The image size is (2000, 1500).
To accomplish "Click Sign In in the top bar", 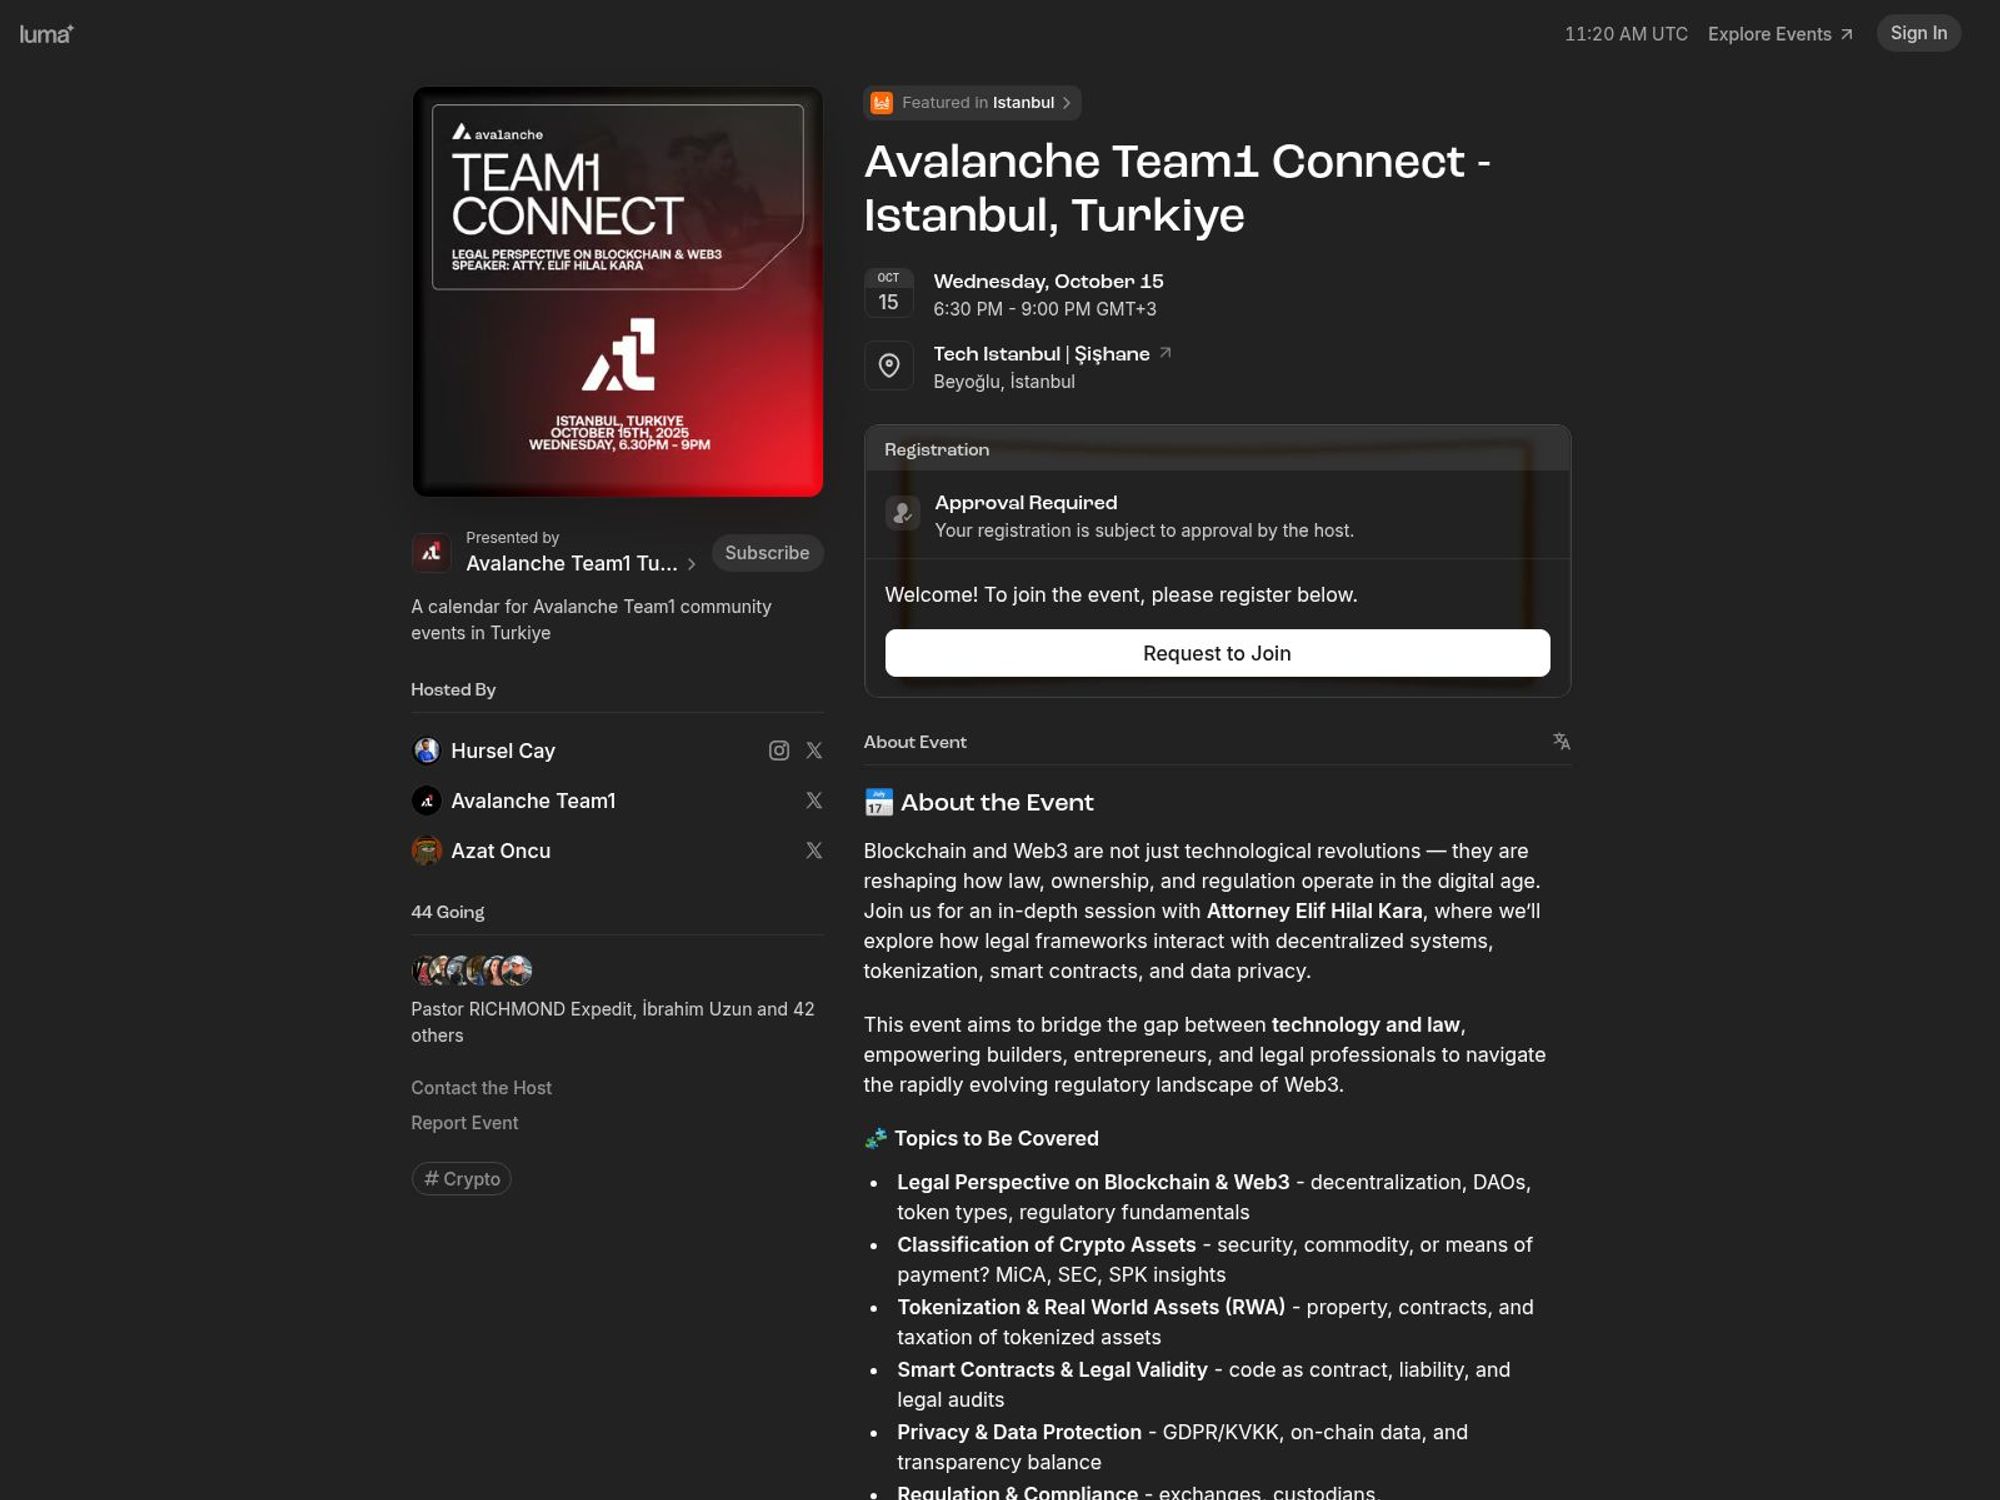I will coord(1917,33).
